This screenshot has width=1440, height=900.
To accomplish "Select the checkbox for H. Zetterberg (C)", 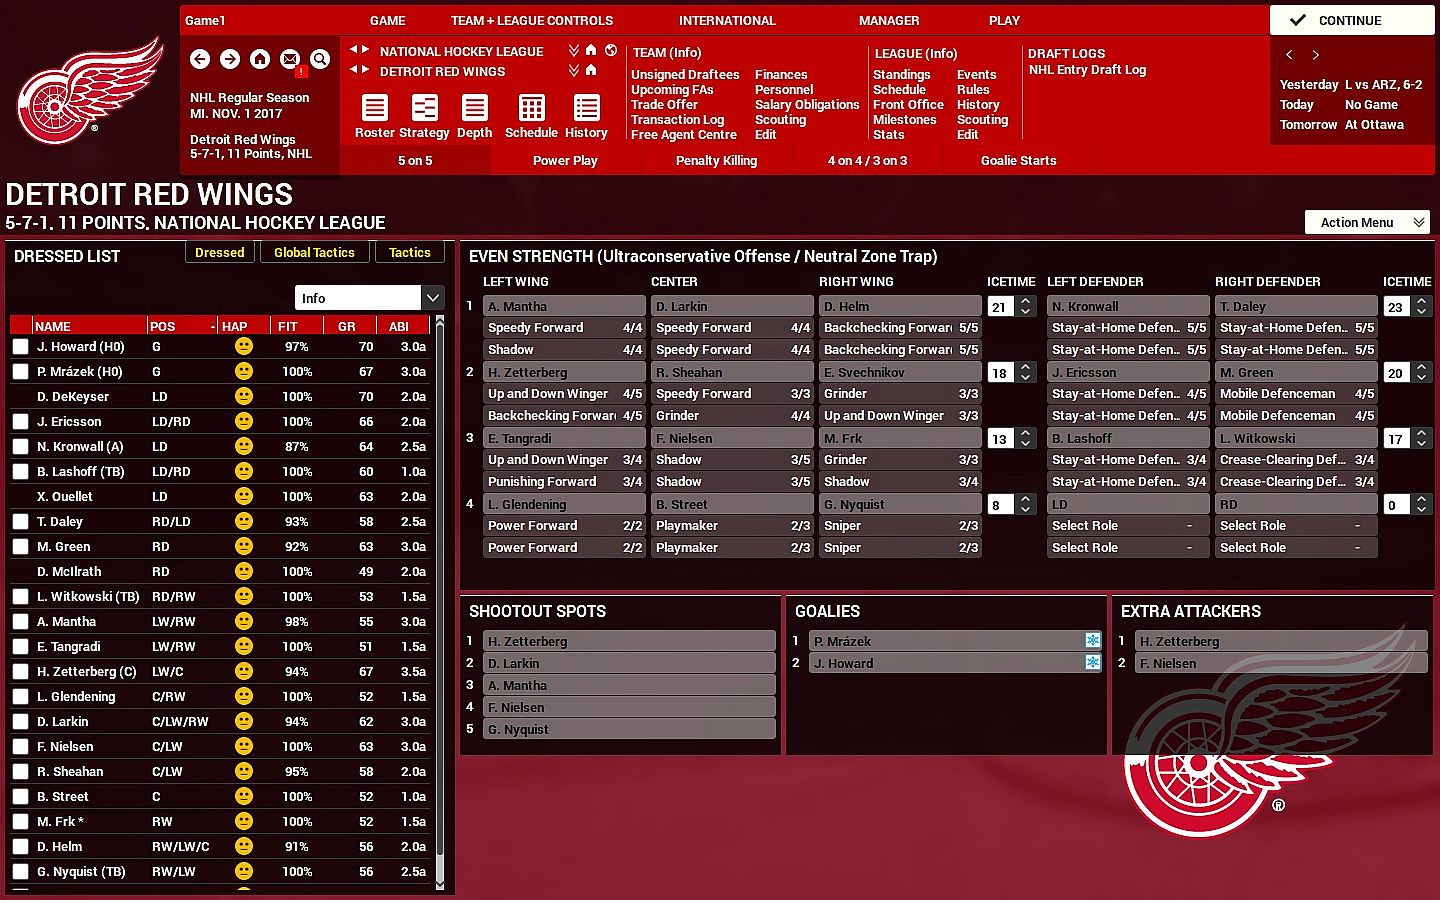I will tap(20, 671).
